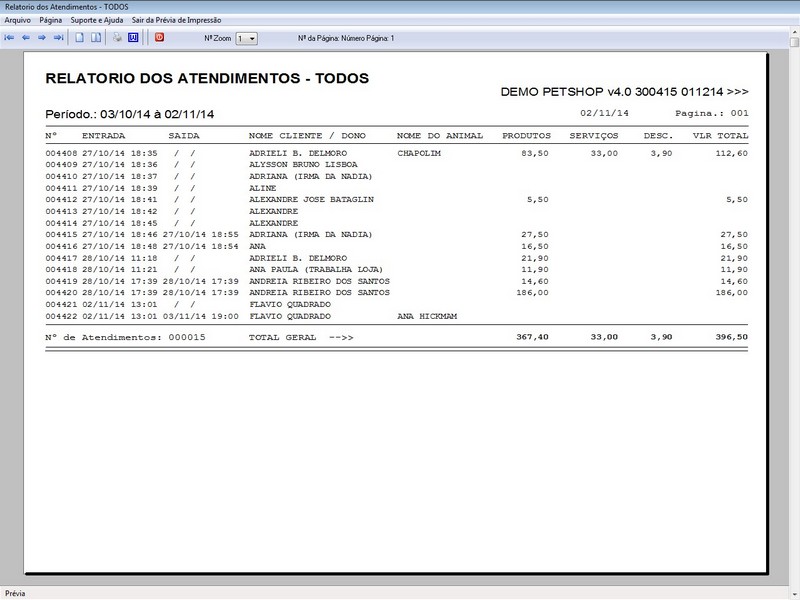Export report to Word using the W icon
800x600 pixels.
tap(134, 38)
